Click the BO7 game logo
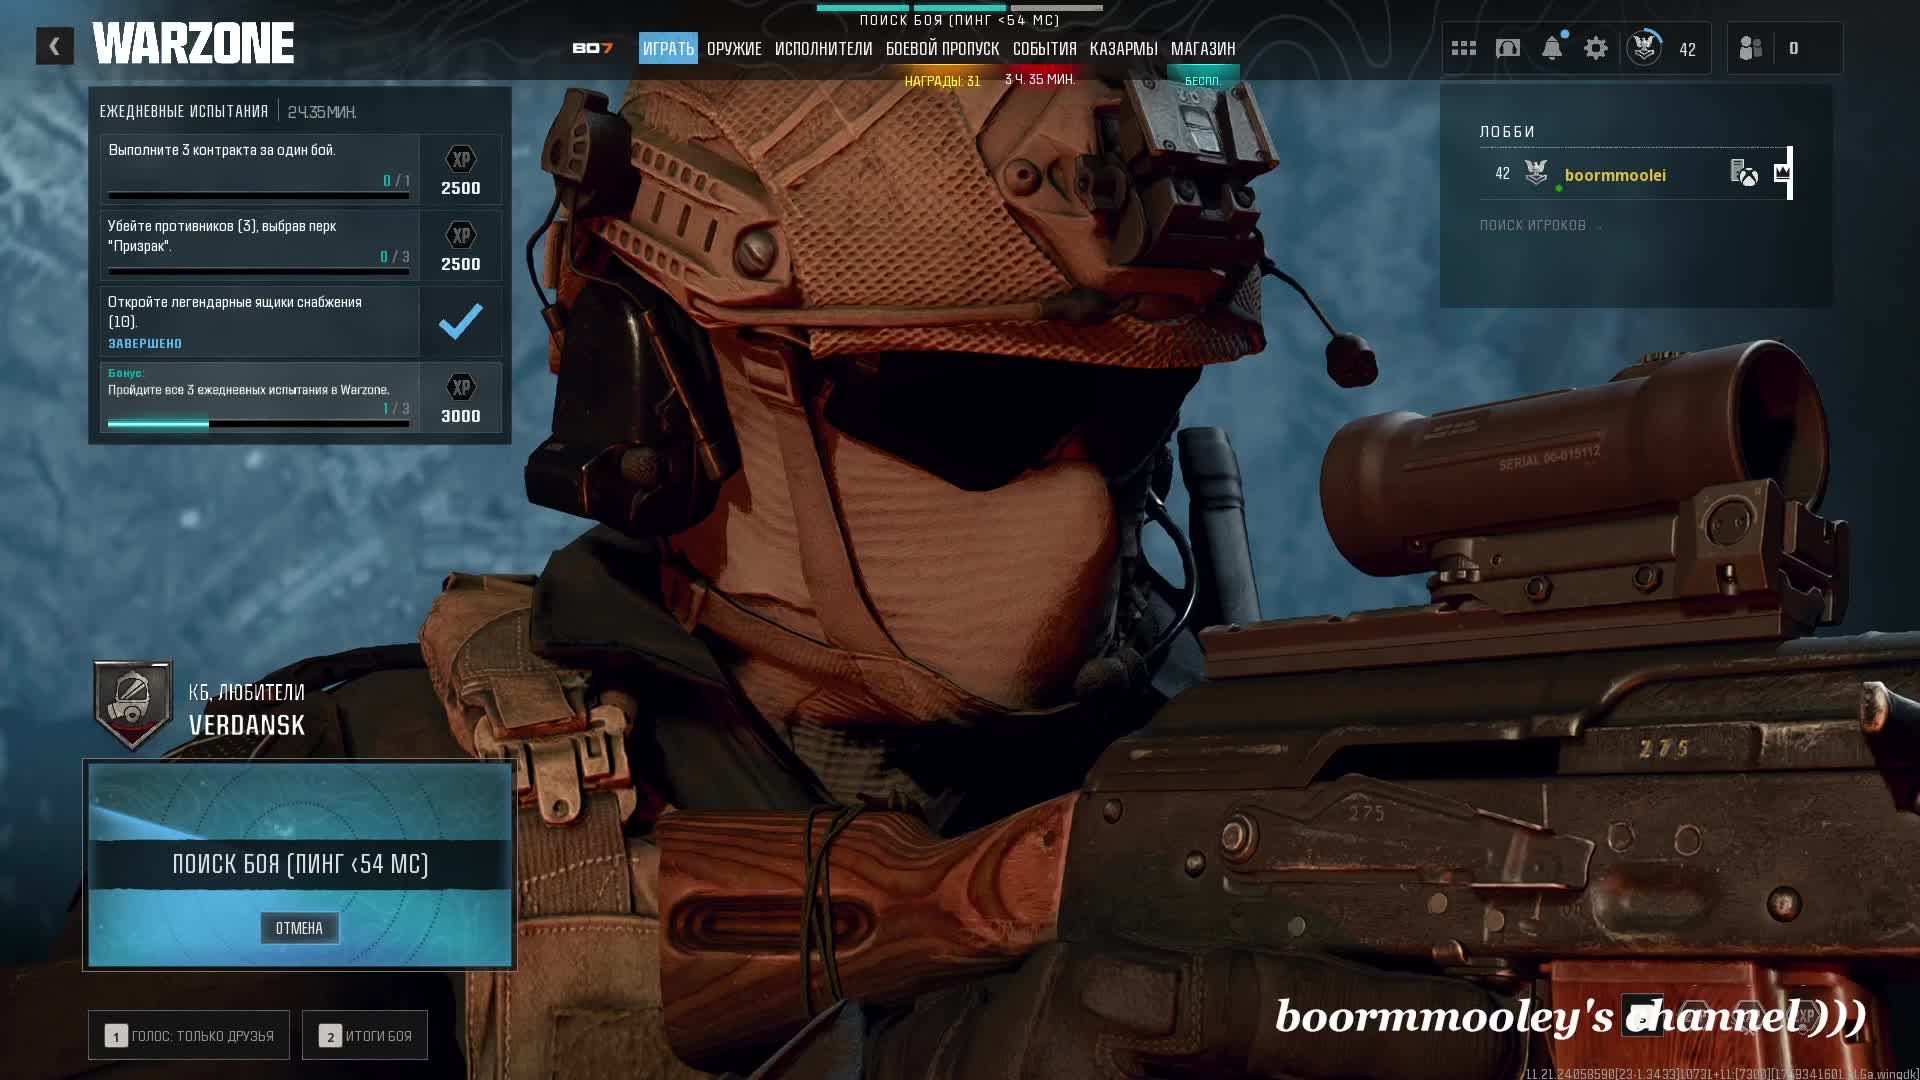This screenshot has width=1920, height=1080. pos(592,48)
